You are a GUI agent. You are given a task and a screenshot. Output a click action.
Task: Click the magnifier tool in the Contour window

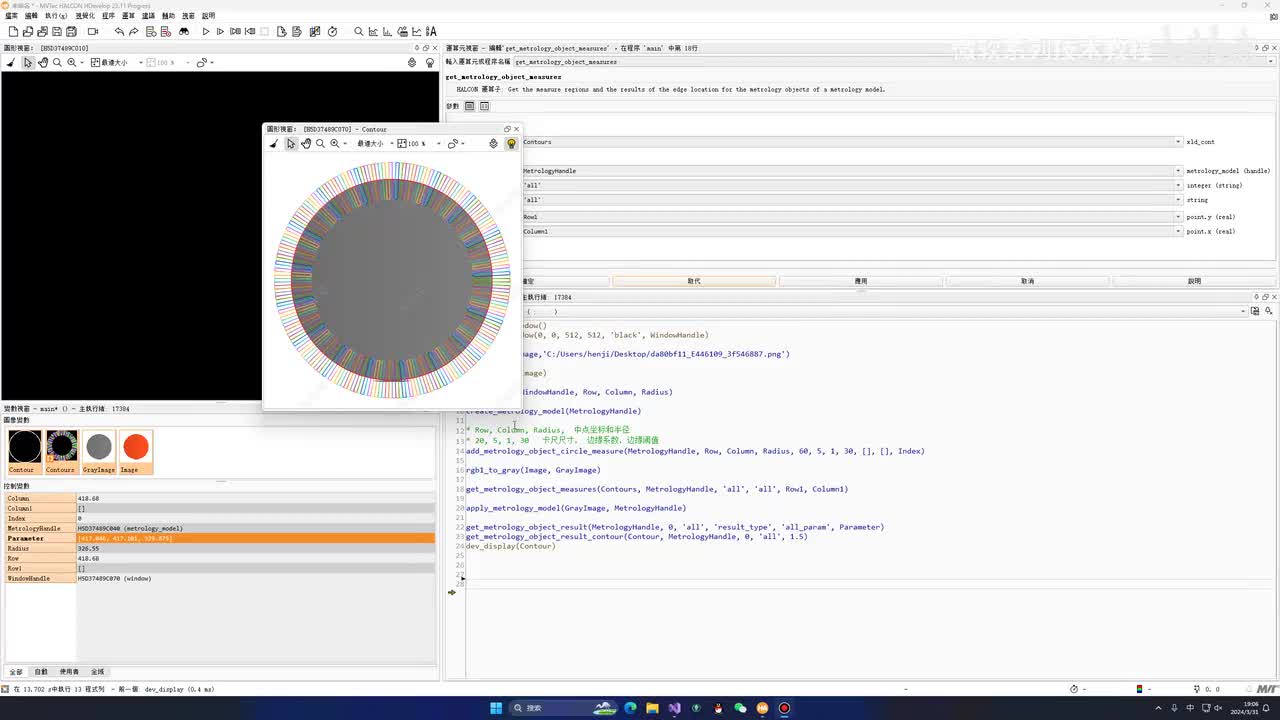[x=320, y=143]
